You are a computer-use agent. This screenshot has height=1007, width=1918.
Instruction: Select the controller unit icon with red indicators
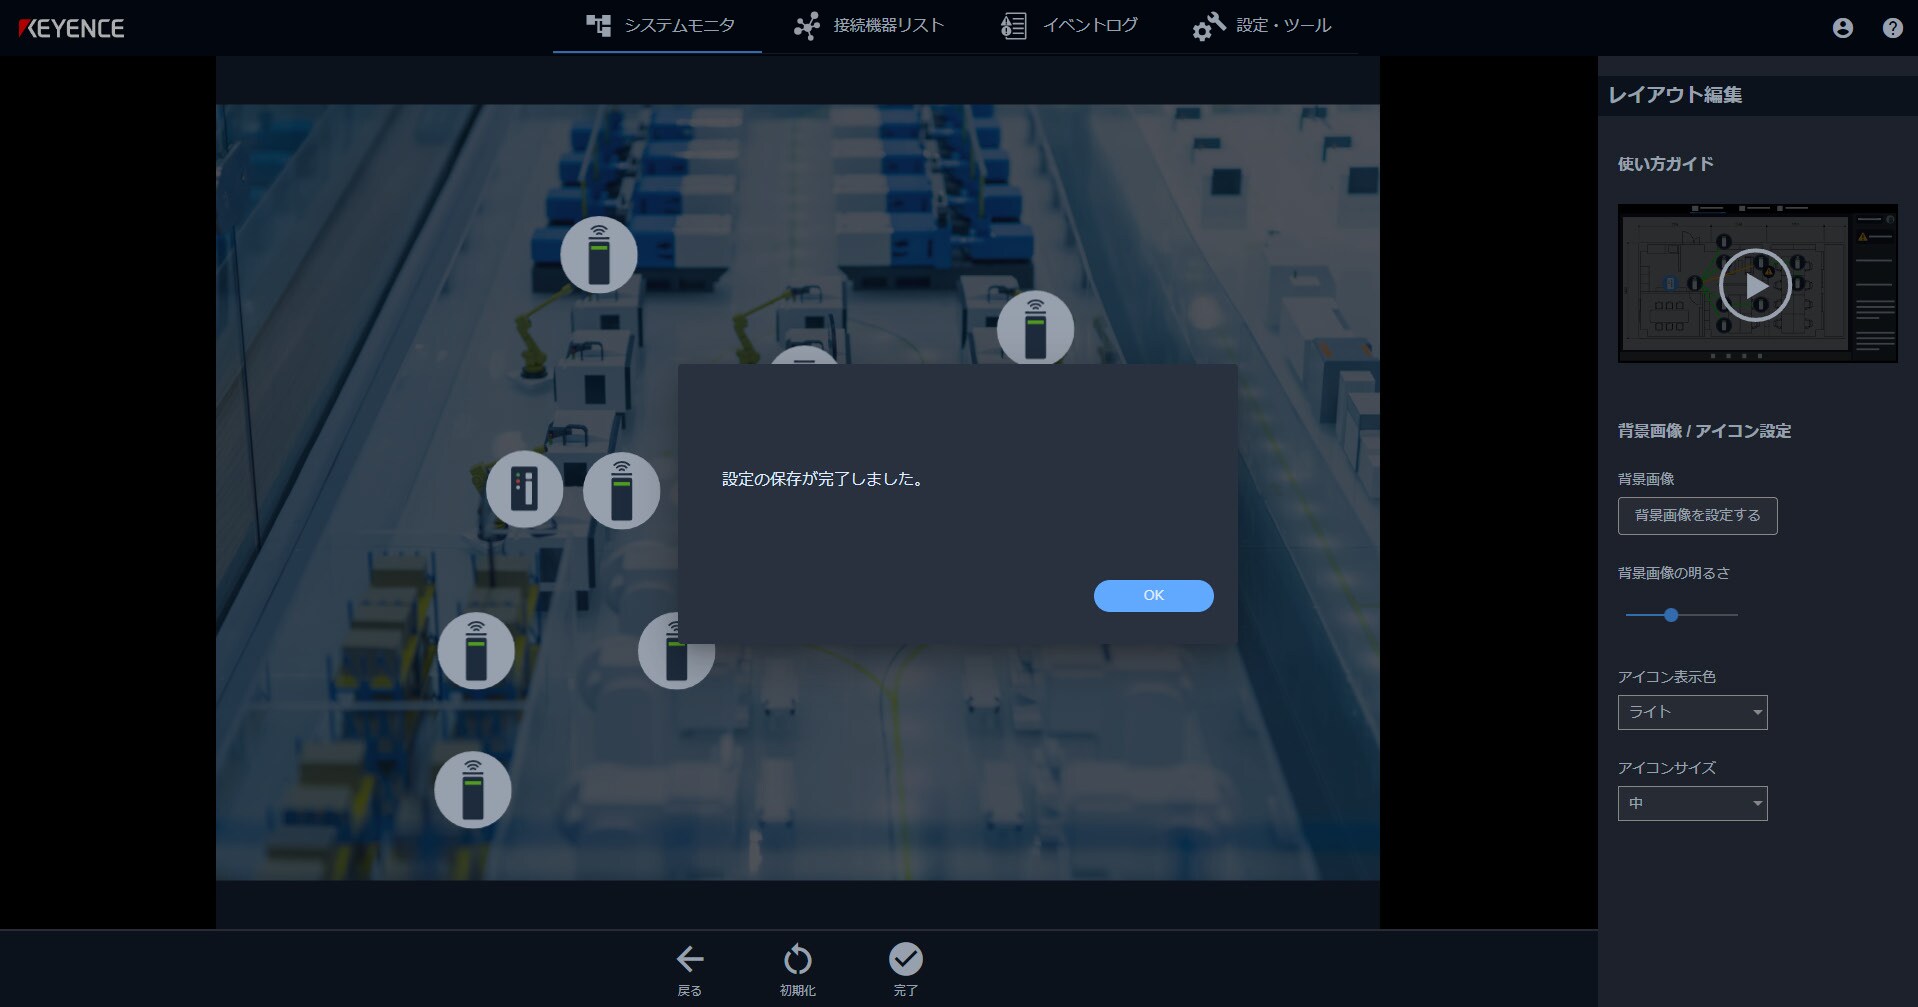point(524,490)
